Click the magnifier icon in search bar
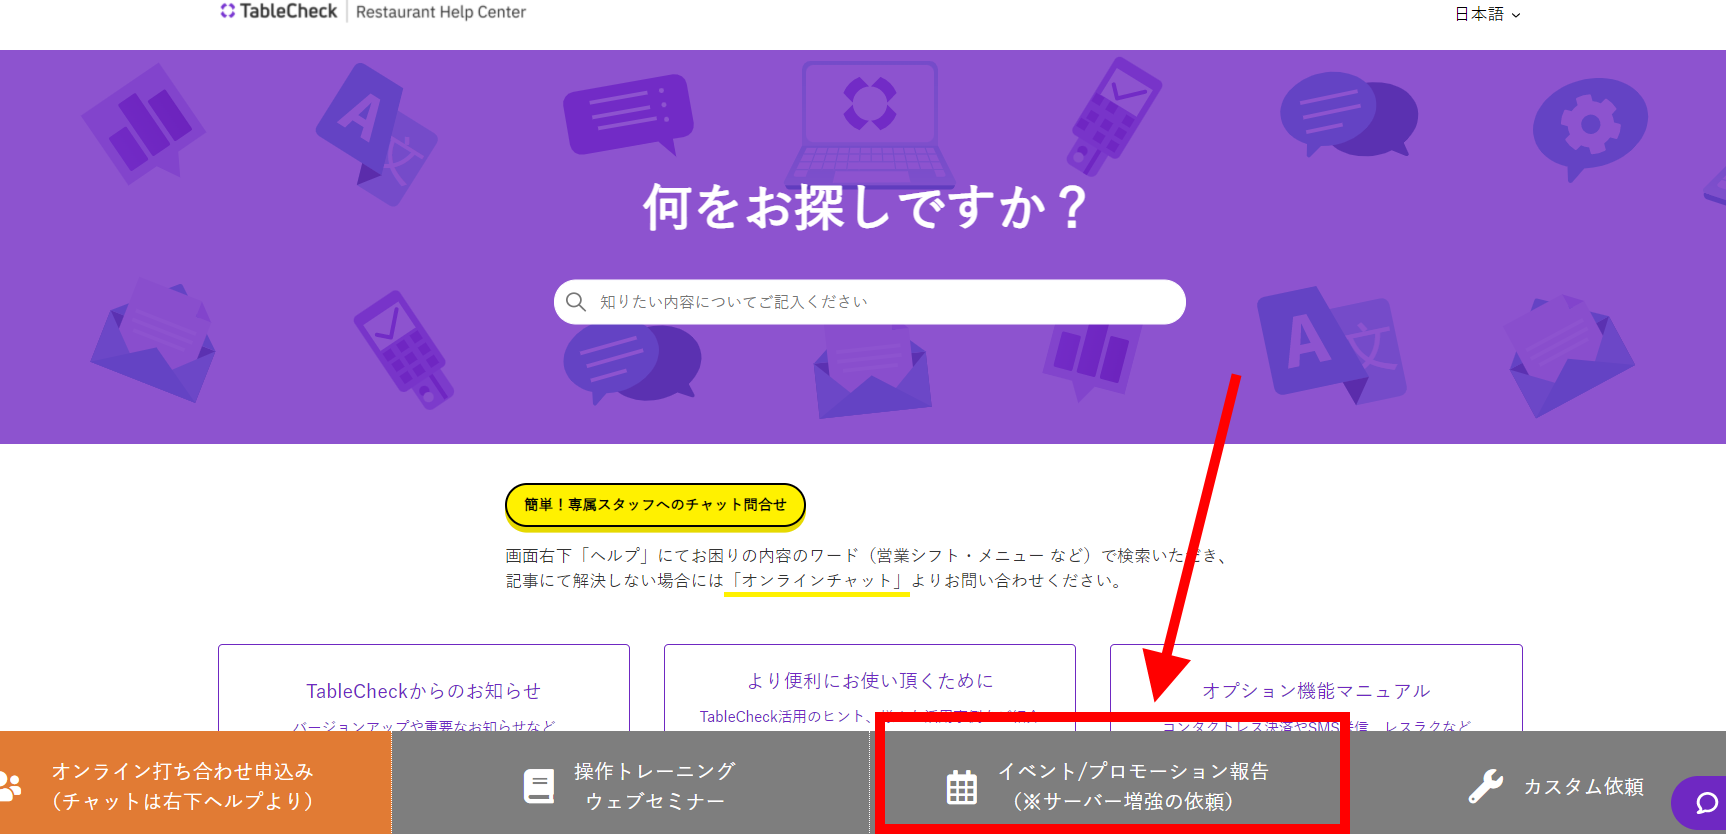Screen dimensions: 1726x834 (x=576, y=302)
